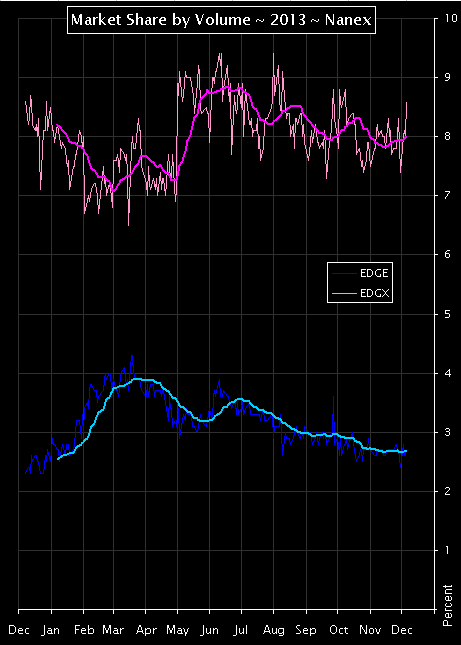Click the Oct label on the x-axis
The image size is (461, 645).
(338, 630)
